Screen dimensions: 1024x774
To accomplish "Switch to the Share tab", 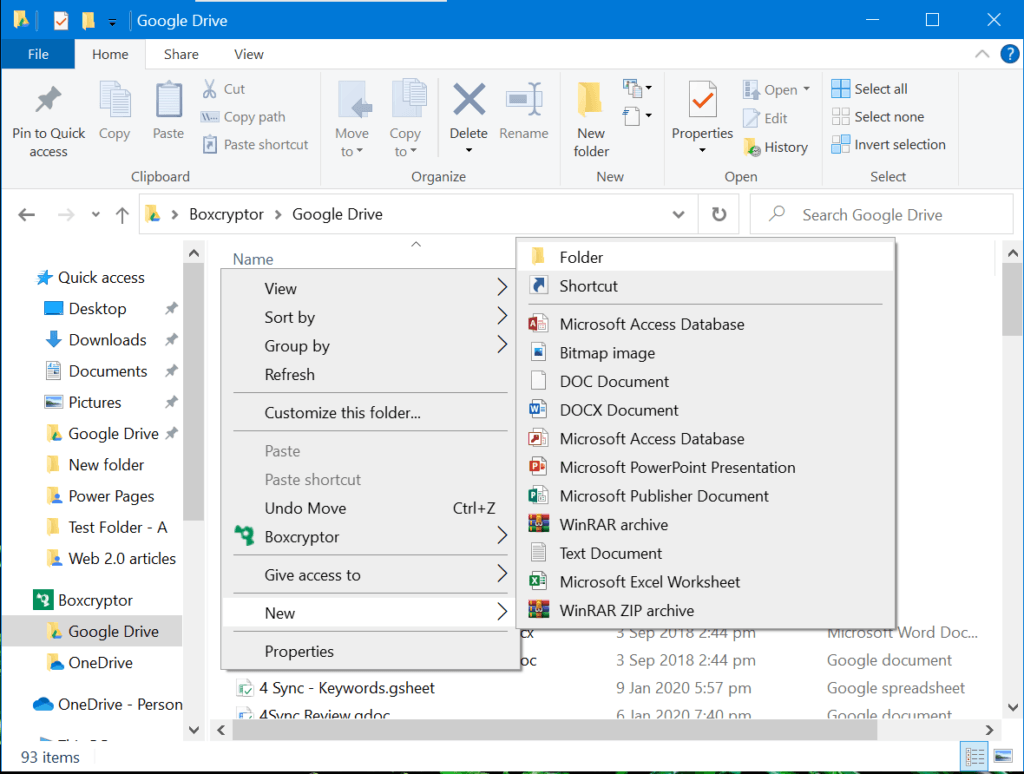I will [x=181, y=54].
